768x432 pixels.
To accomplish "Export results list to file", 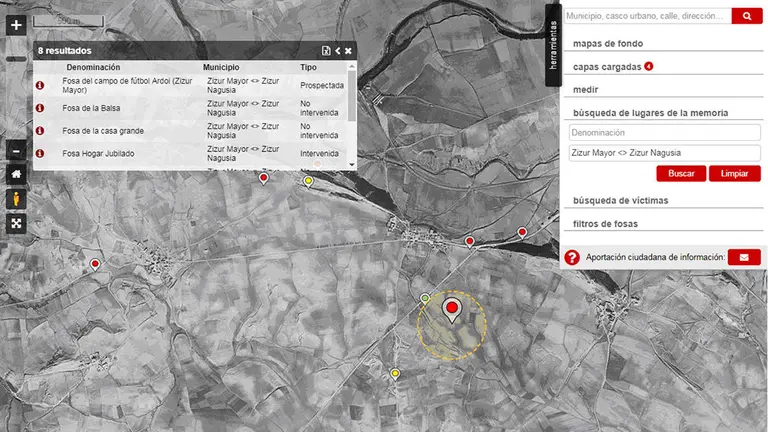I will [326, 50].
